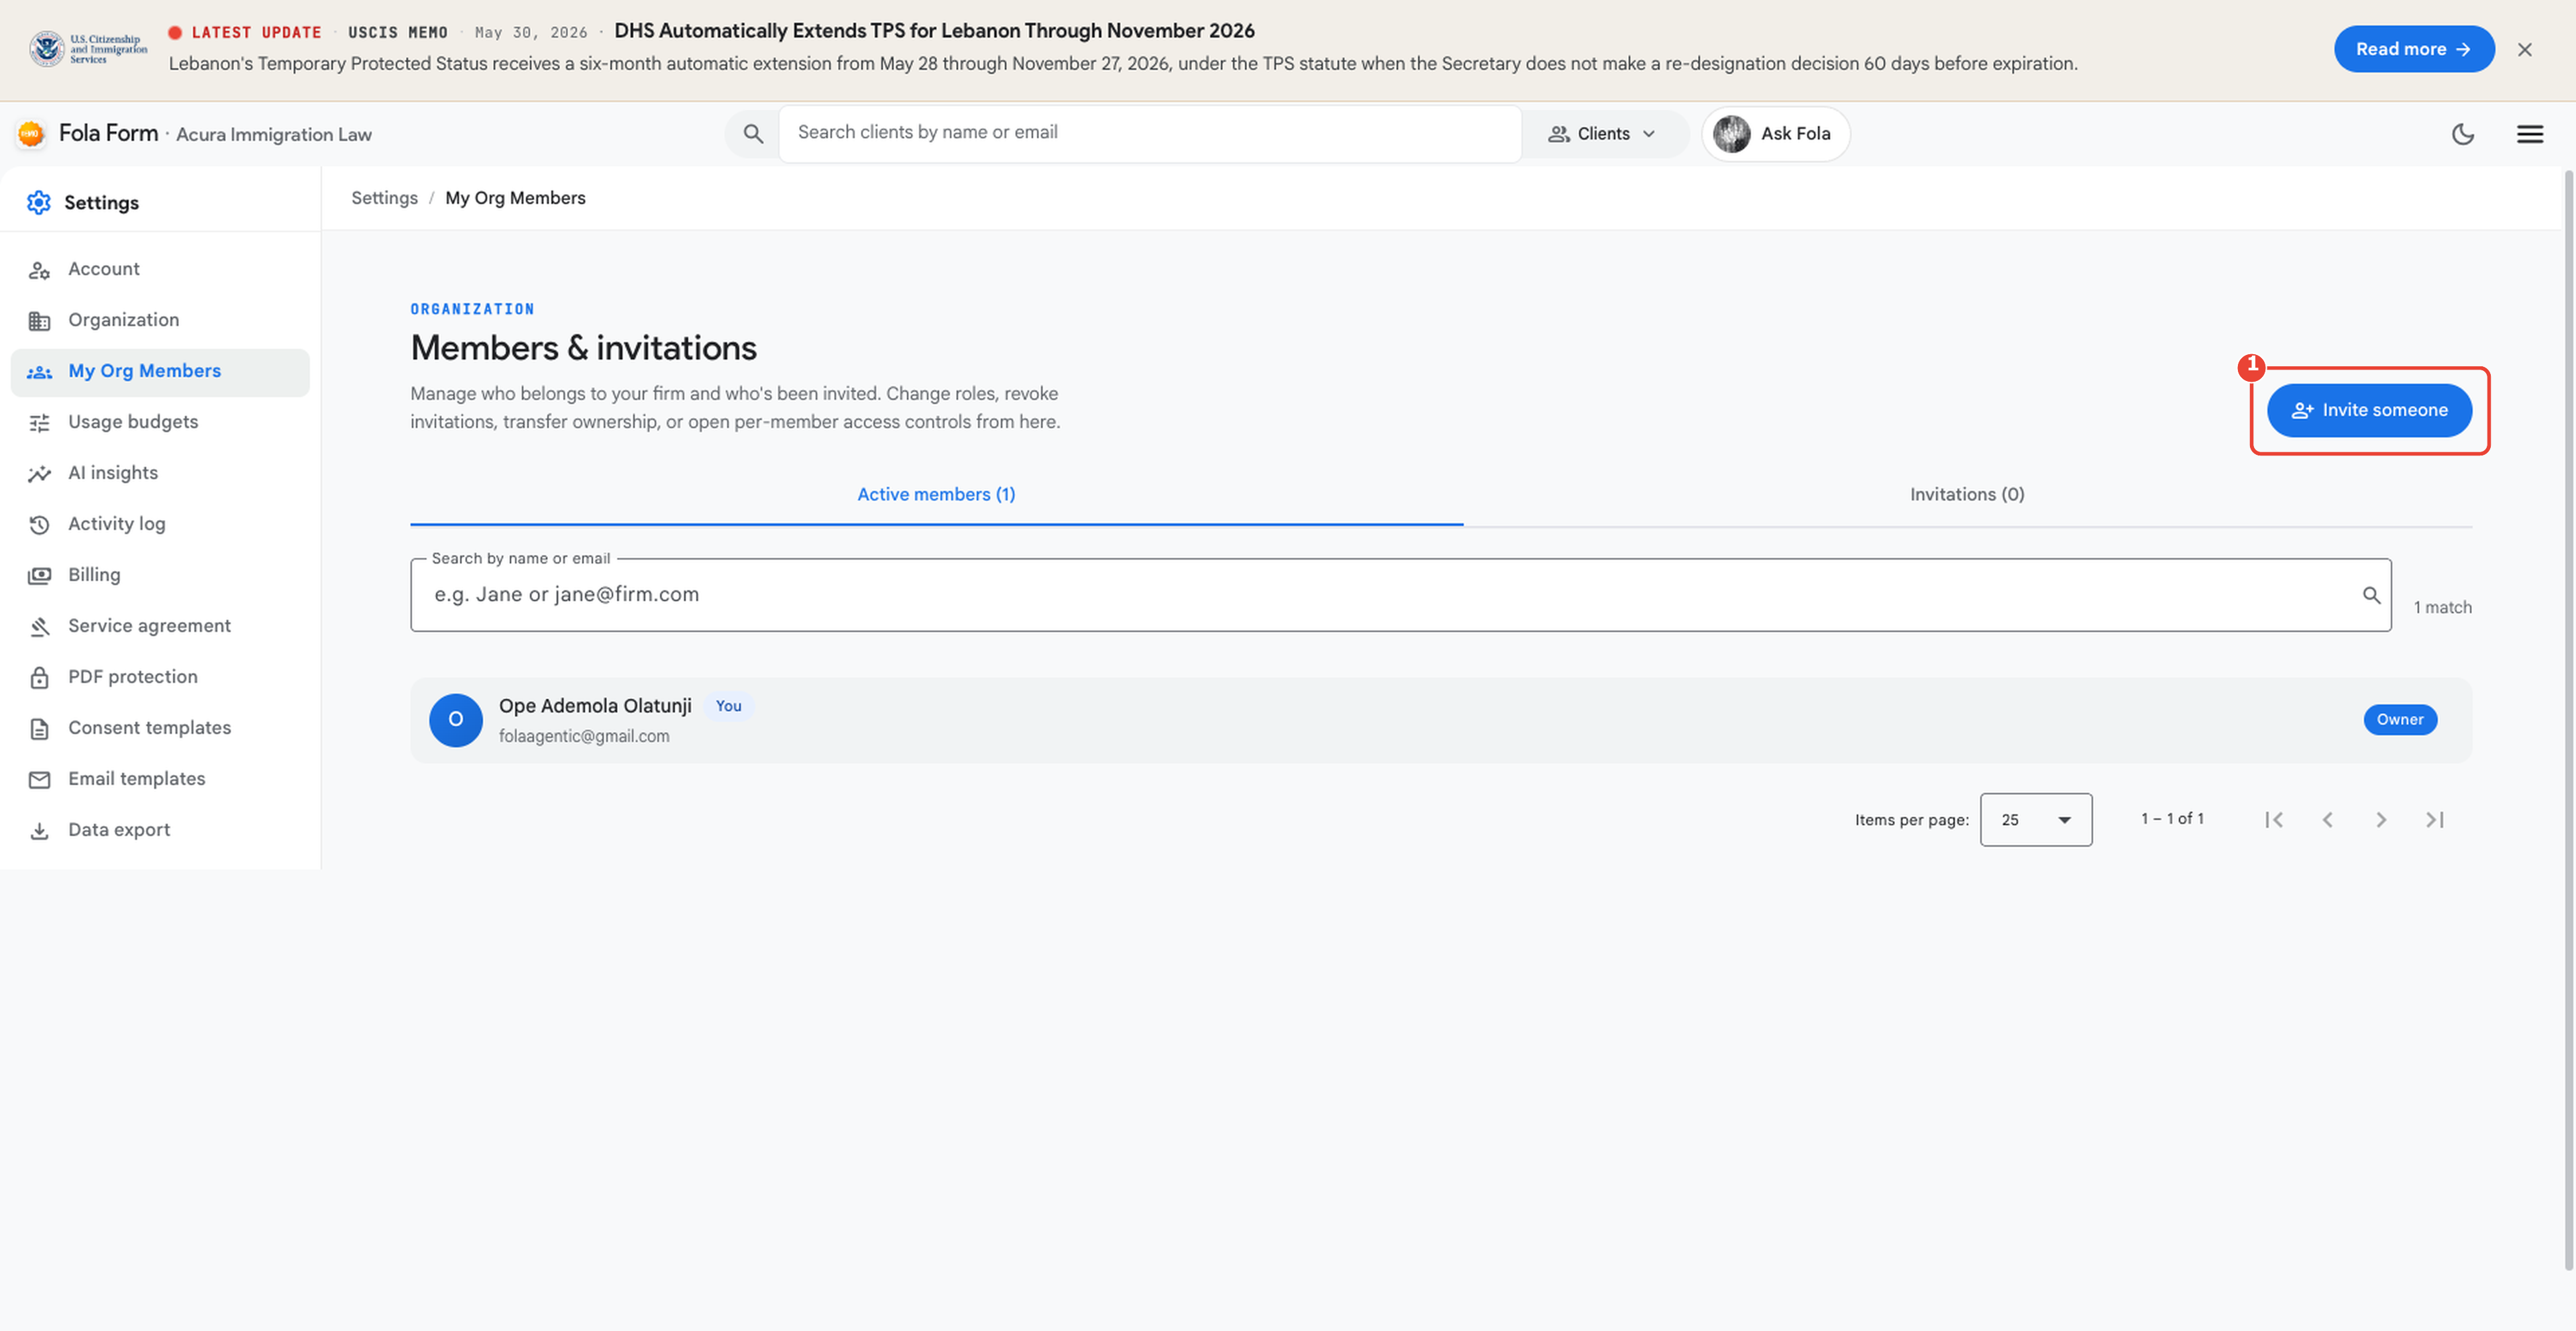This screenshot has width=2576, height=1331.
Task: Open Data export menu item
Action: (160, 830)
